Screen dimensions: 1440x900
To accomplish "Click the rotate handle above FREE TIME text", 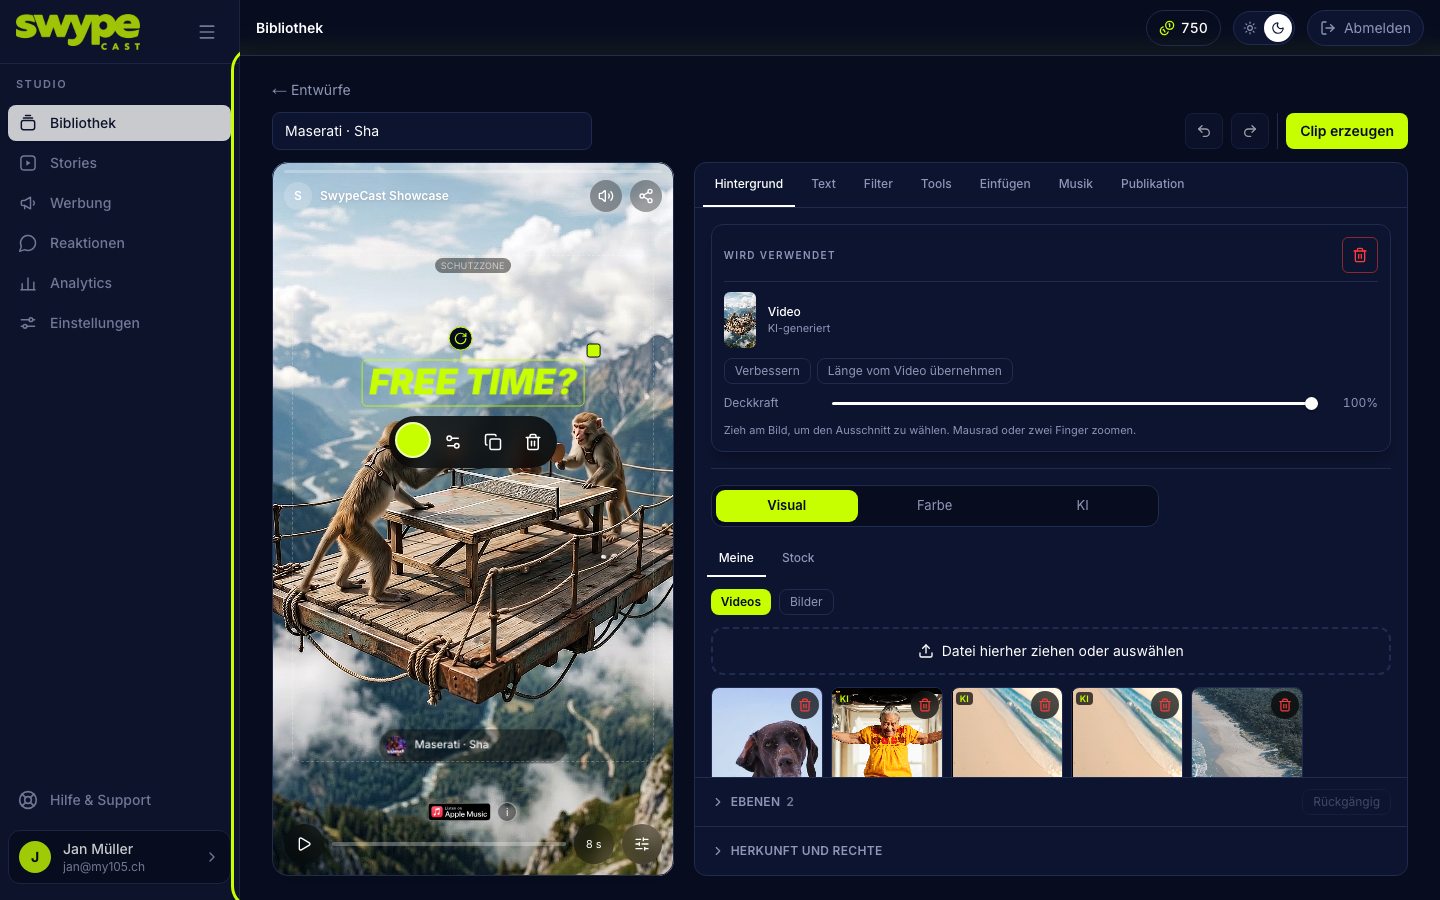I will (x=460, y=339).
